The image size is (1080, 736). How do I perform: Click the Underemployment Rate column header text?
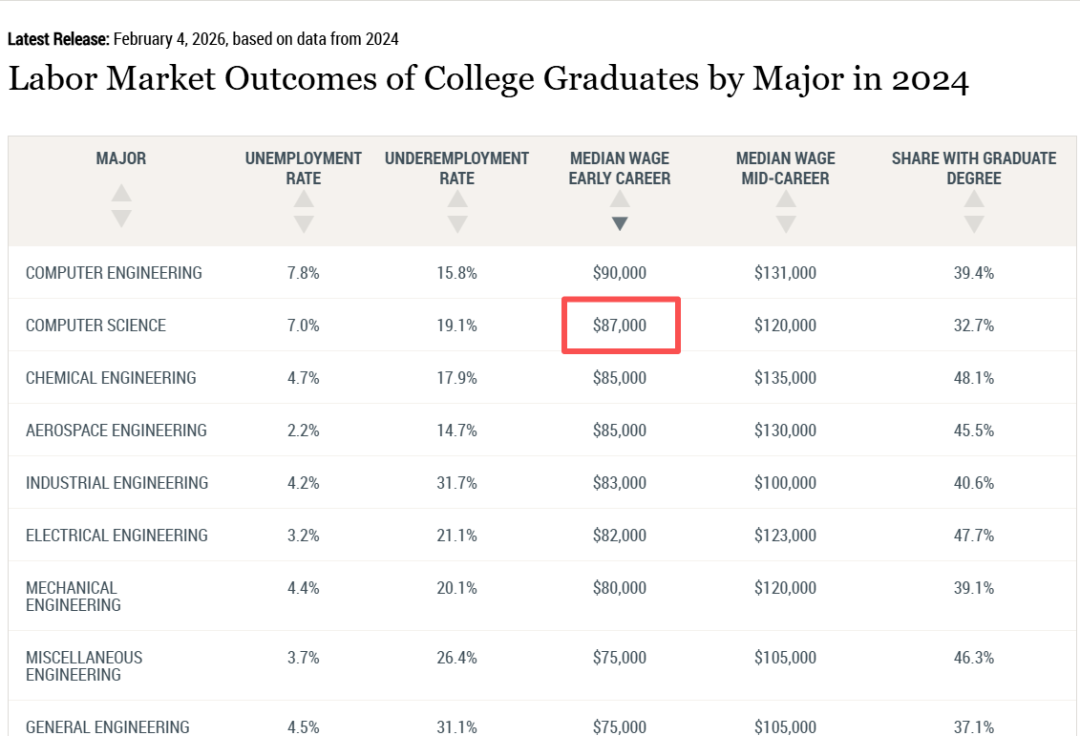pos(457,168)
